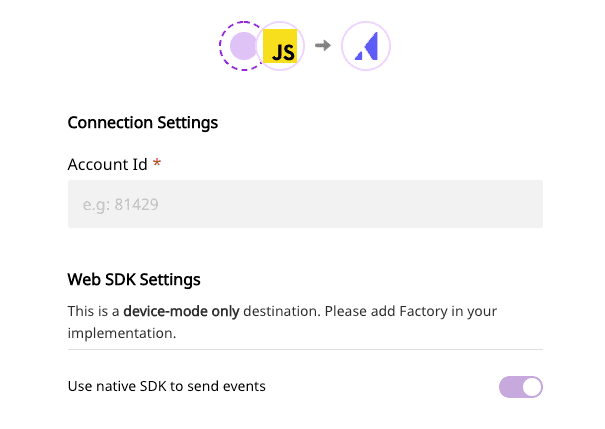Click the 'Use native SDK to send events' label
Image resolution: width=605 pixels, height=429 pixels.
pos(166,386)
